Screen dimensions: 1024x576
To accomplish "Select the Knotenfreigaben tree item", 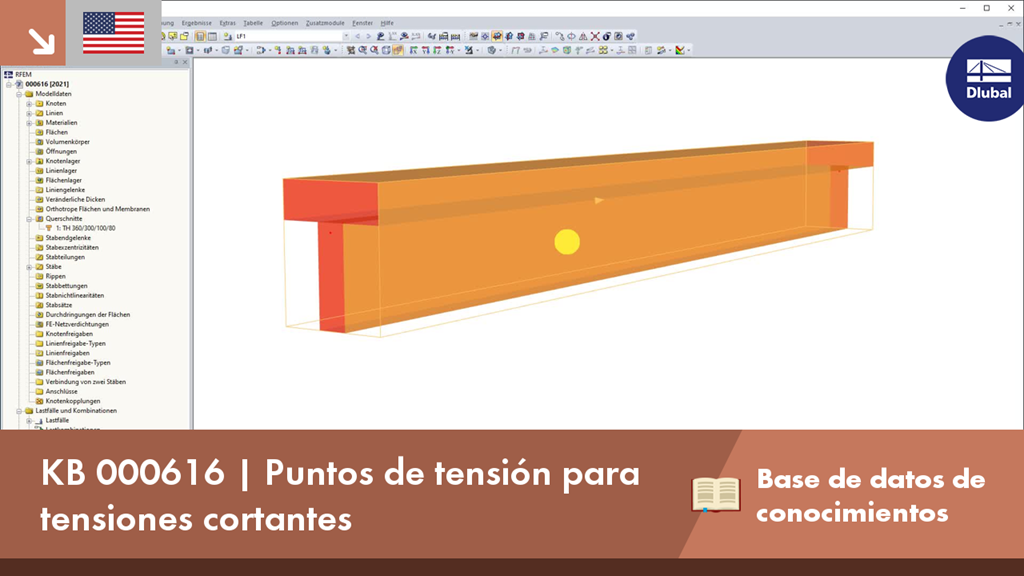I will coord(69,334).
